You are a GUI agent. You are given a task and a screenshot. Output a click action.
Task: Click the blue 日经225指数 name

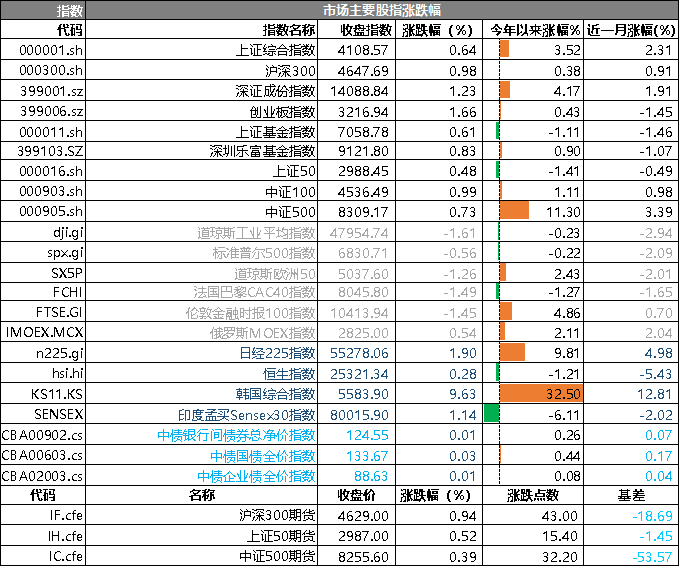(277, 353)
